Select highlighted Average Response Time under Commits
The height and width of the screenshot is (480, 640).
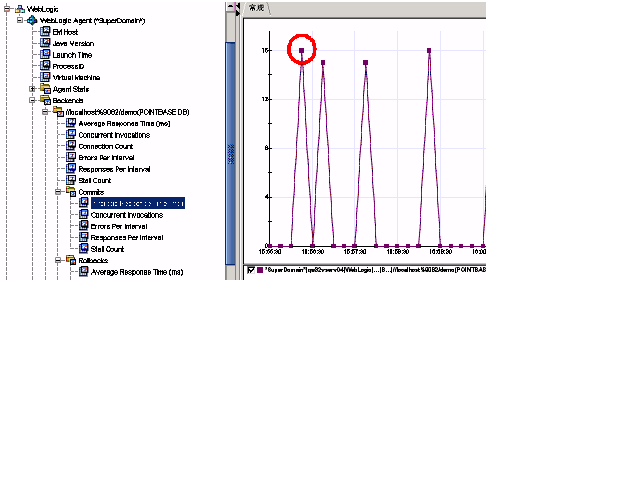[x=138, y=203]
